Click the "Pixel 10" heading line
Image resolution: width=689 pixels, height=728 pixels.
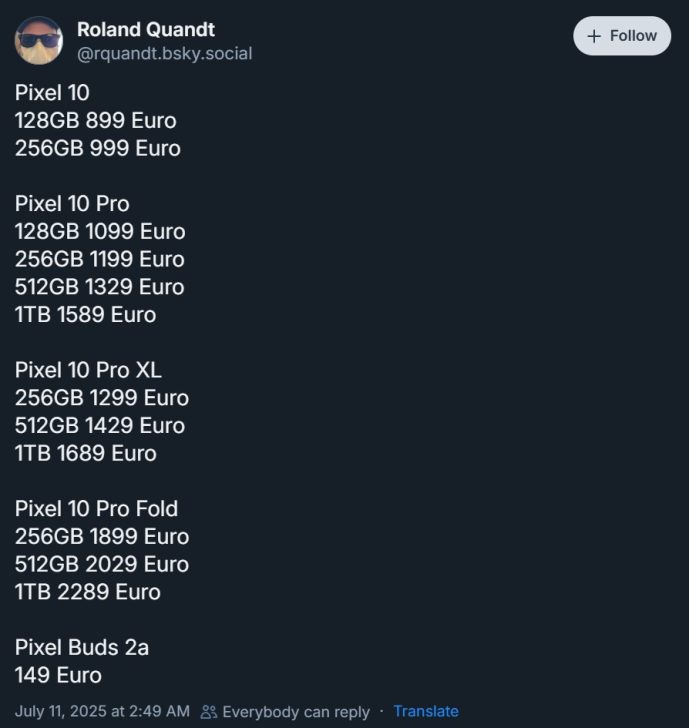point(52,93)
